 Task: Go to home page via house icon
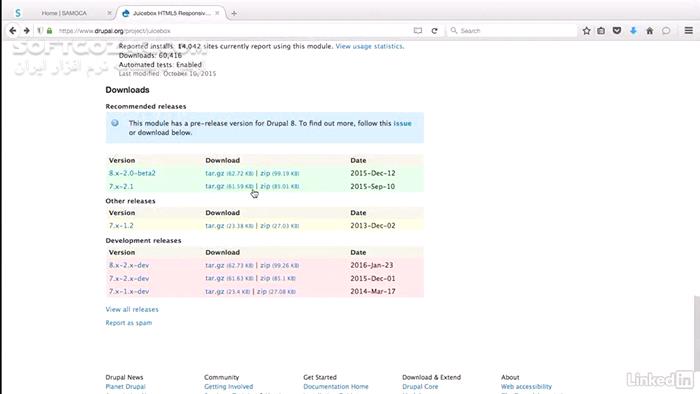[x=650, y=31]
